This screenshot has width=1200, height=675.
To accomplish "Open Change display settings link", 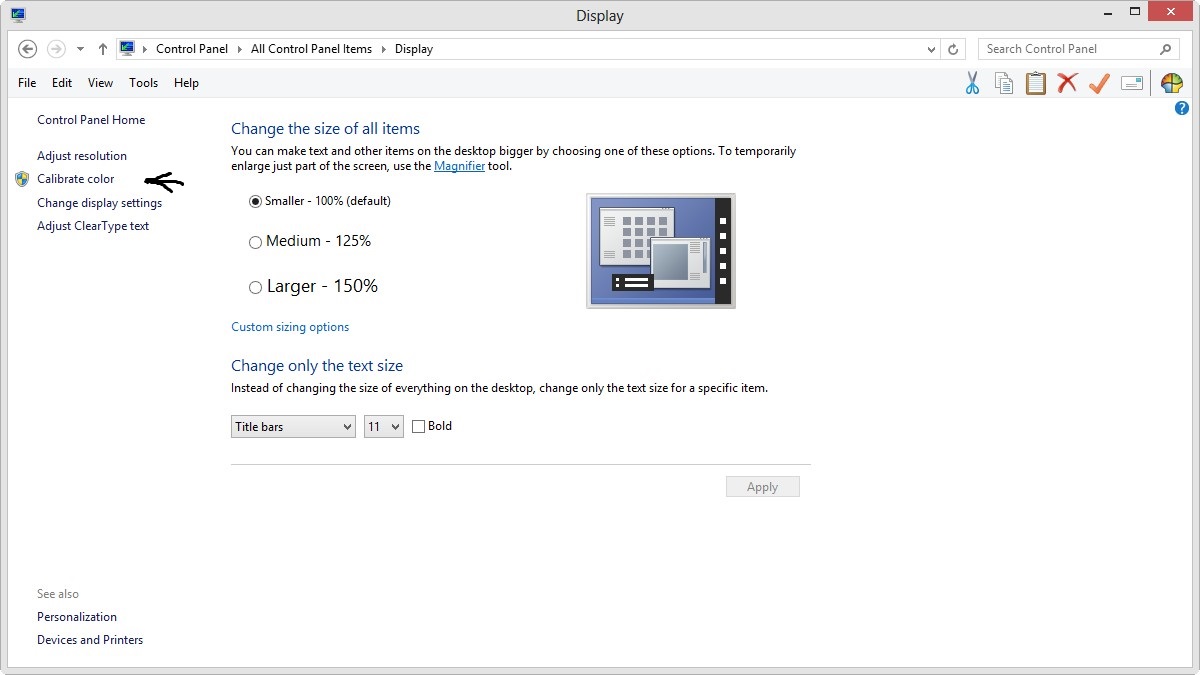I will pyautogui.click(x=99, y=203).
